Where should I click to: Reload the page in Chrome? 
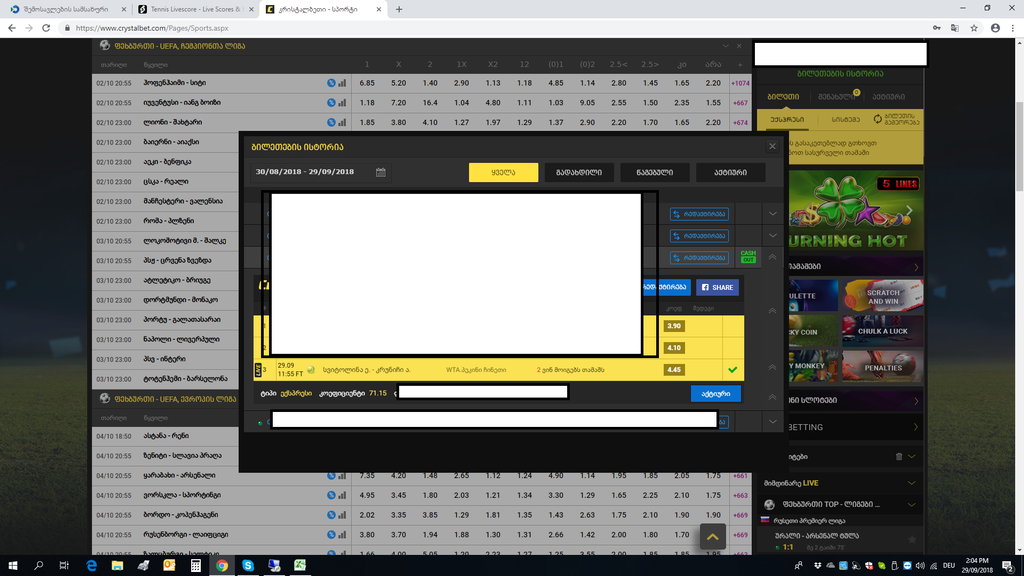46,28
